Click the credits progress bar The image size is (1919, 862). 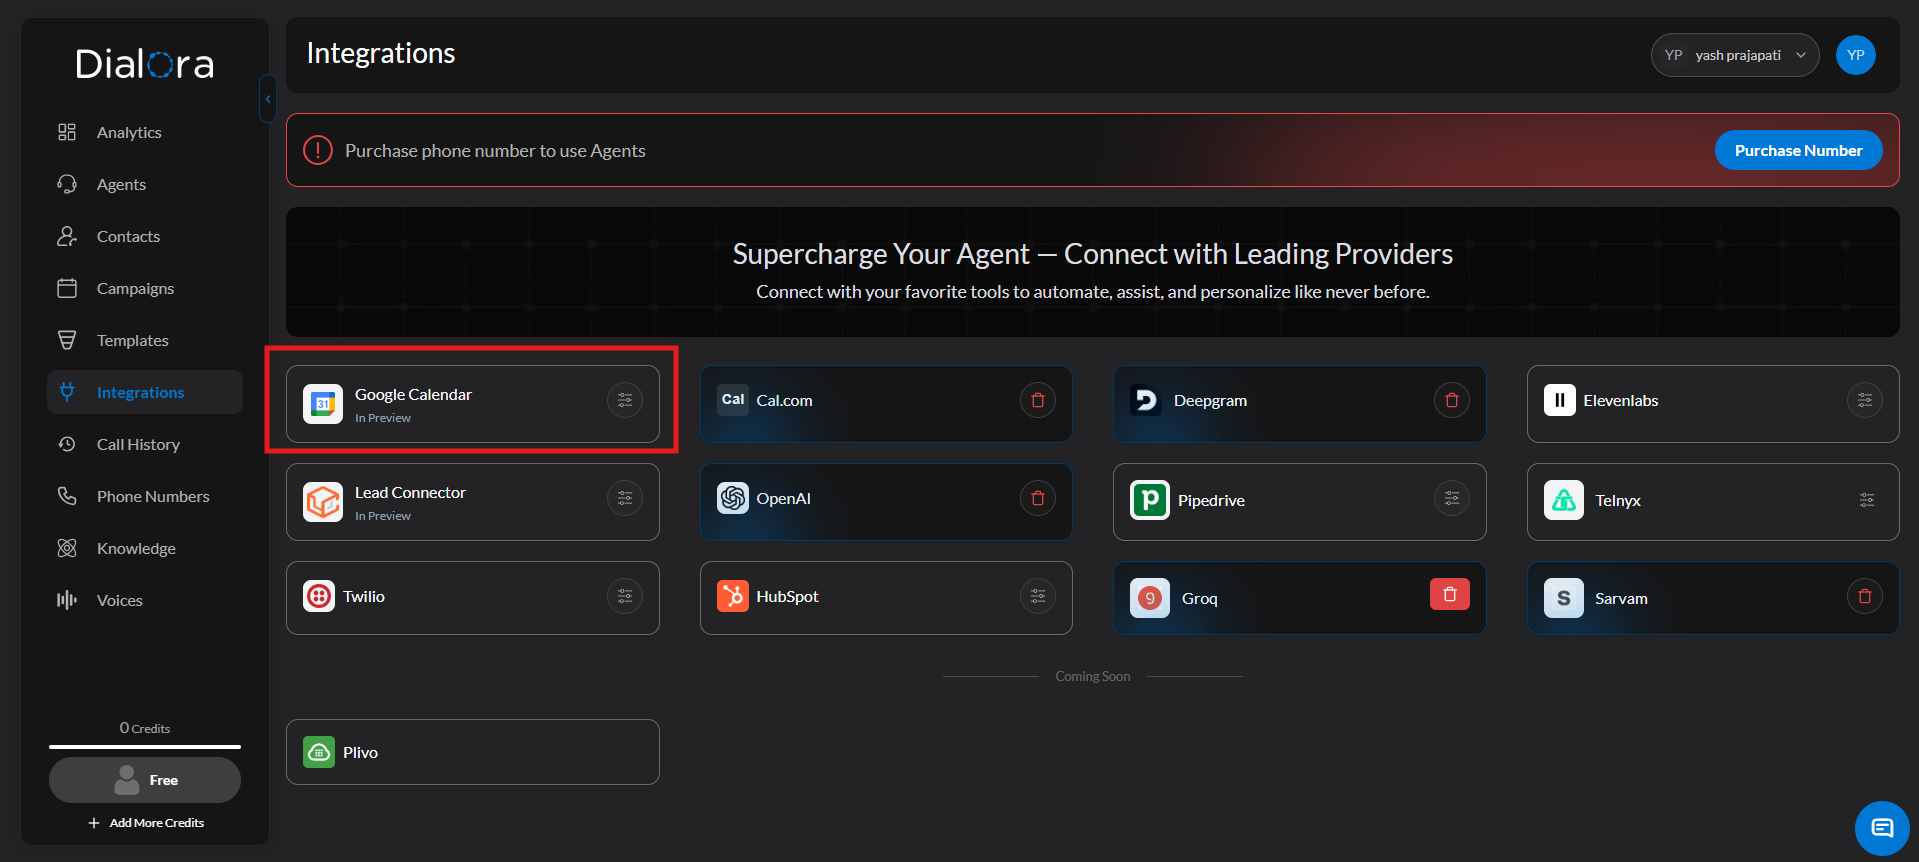(145, 746)
